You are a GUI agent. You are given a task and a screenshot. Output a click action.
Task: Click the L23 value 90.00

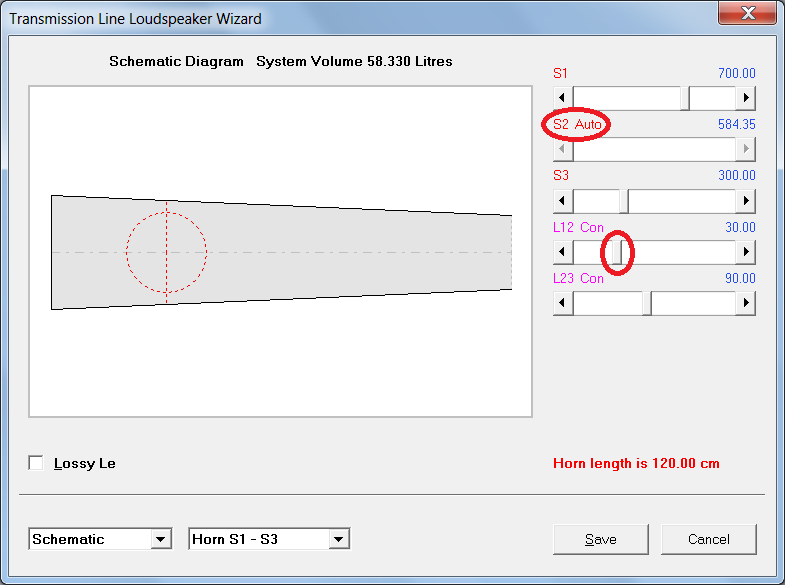pyautogui.click(x=740, y=278)
